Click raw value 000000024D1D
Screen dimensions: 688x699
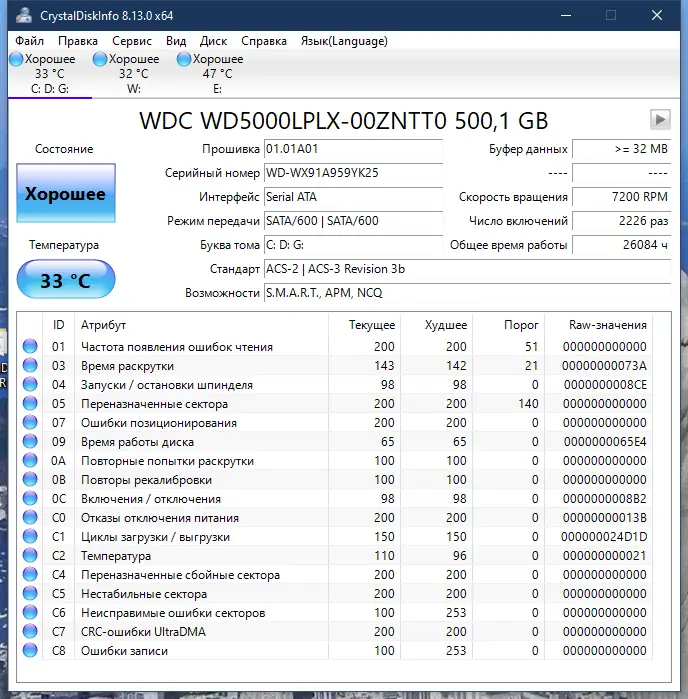(x=604, y=537)
